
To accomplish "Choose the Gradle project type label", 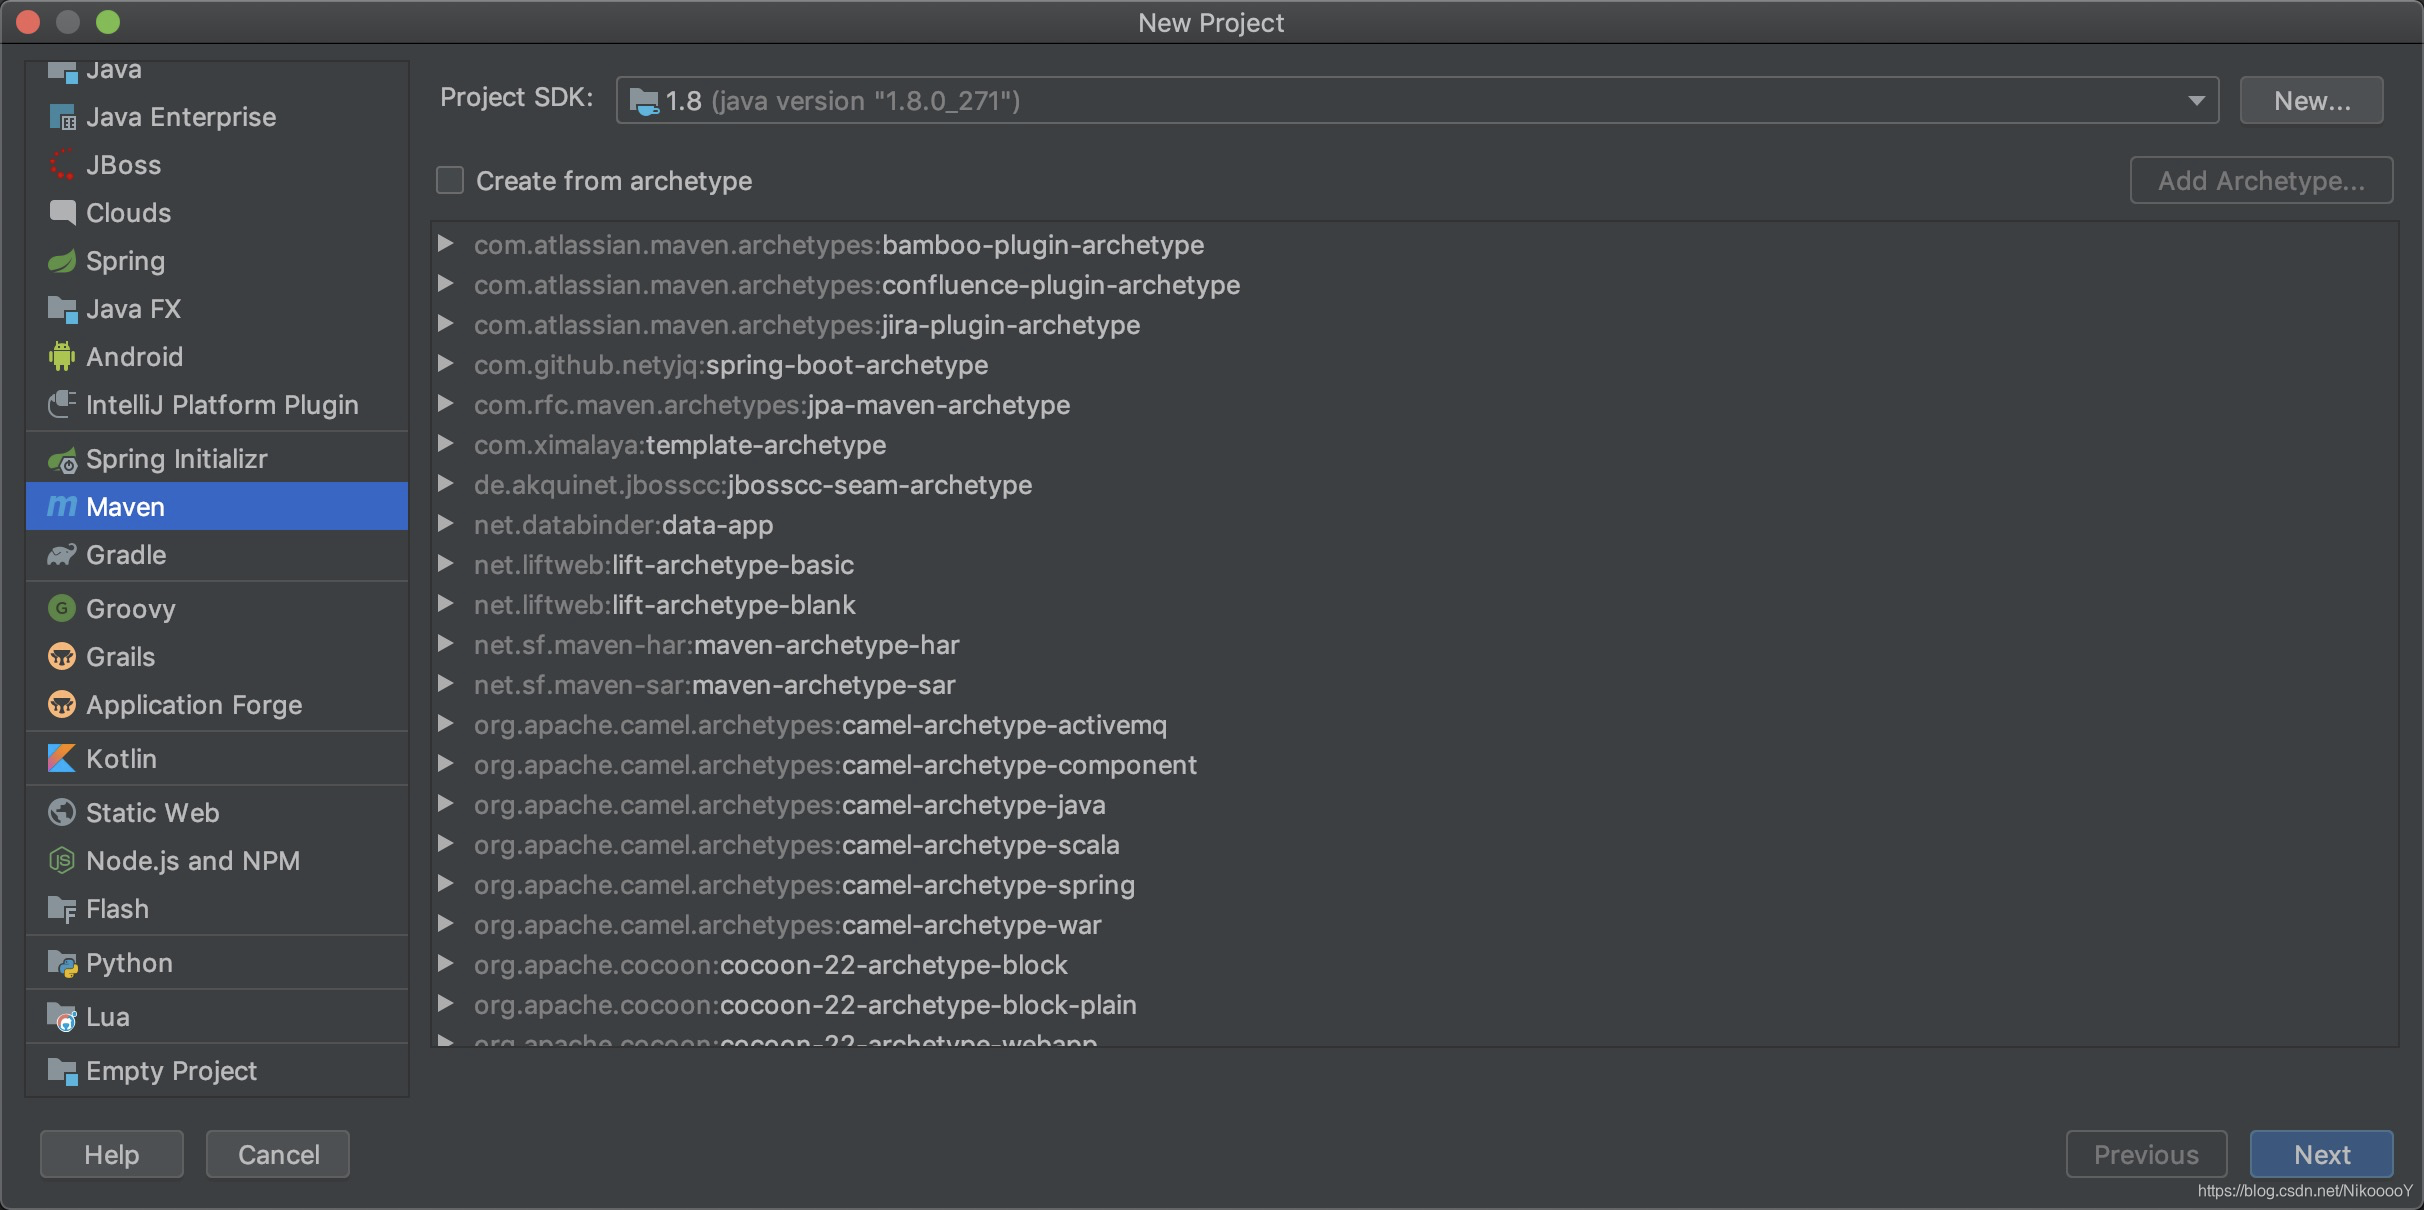I will 126,555.
